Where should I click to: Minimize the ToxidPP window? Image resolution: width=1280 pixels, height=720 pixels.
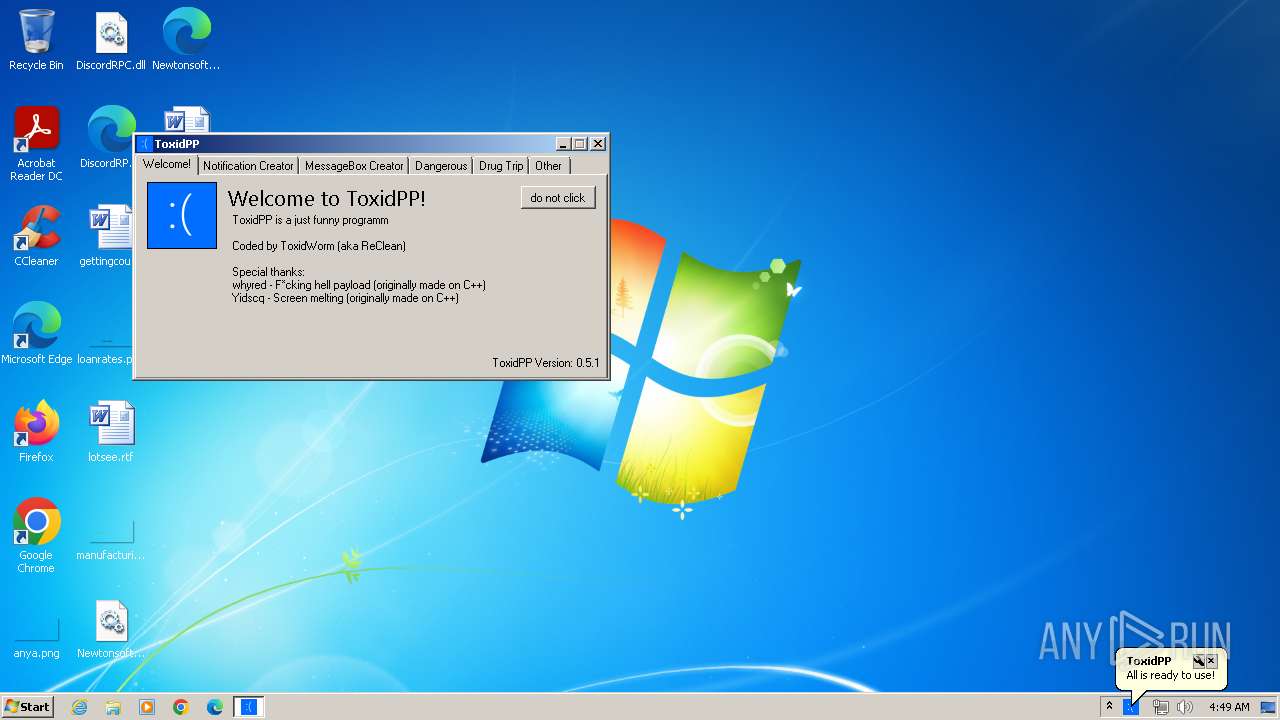563,144
